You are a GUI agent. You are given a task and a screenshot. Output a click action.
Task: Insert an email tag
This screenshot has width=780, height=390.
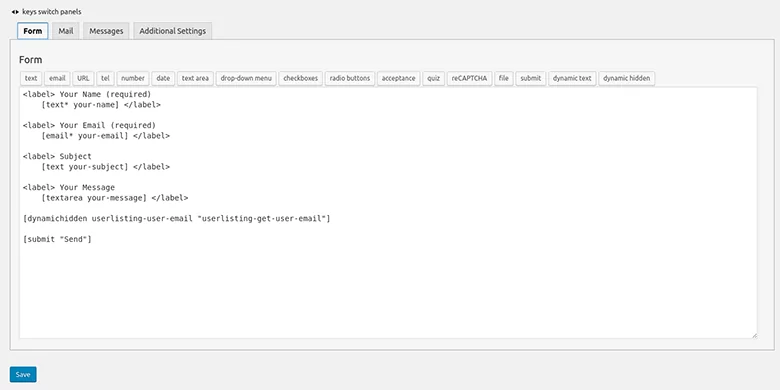57,78
